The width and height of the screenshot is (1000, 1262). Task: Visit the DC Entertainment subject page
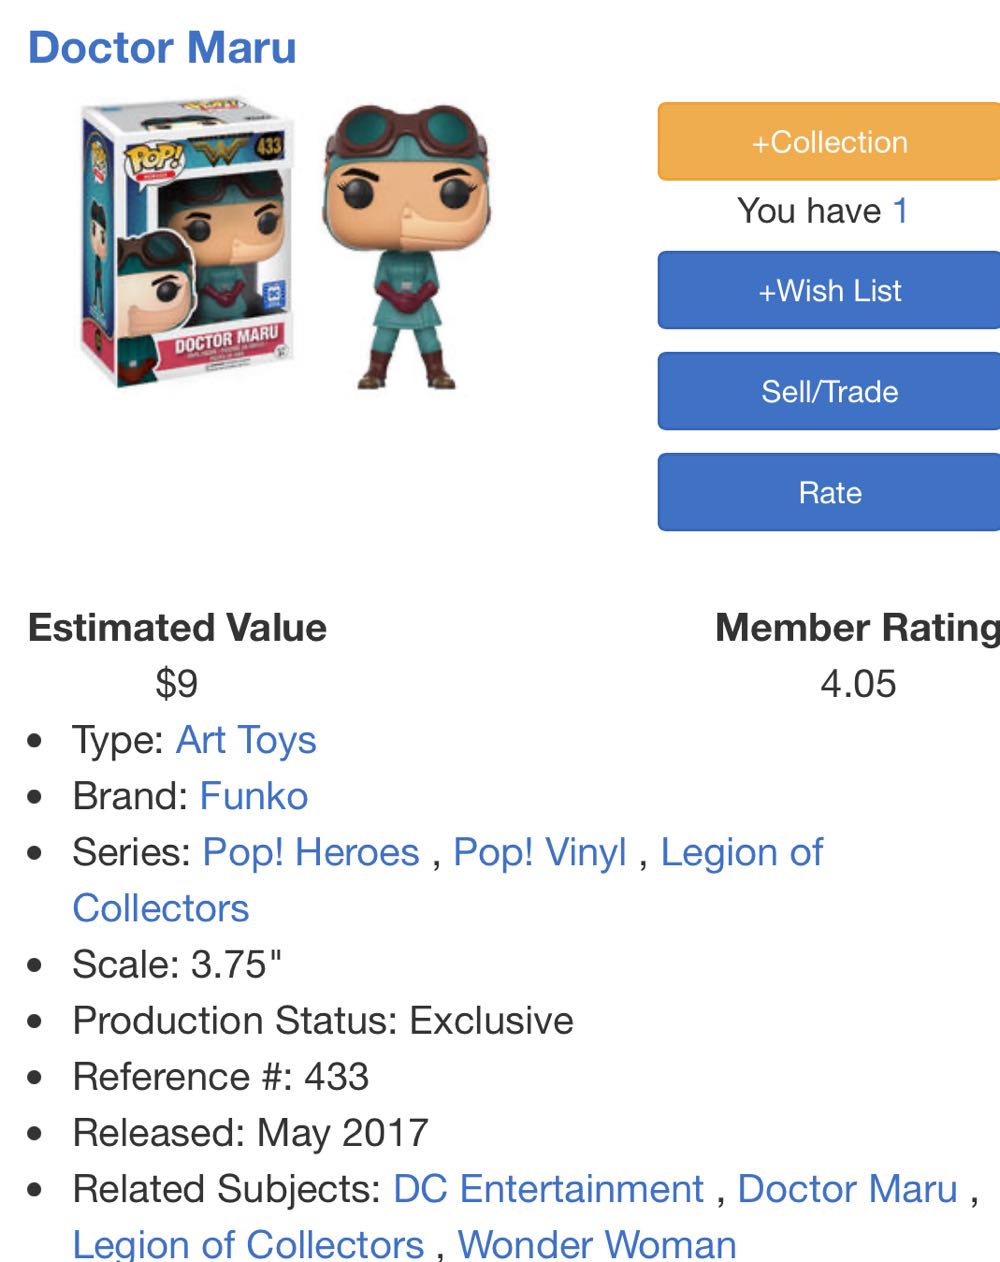point(549,1189)
